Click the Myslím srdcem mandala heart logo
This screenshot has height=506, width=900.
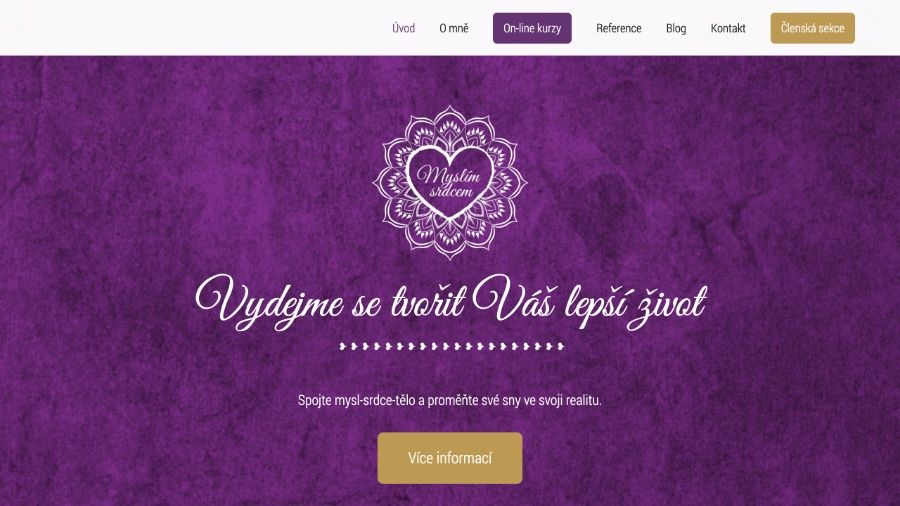coord(450,182)
